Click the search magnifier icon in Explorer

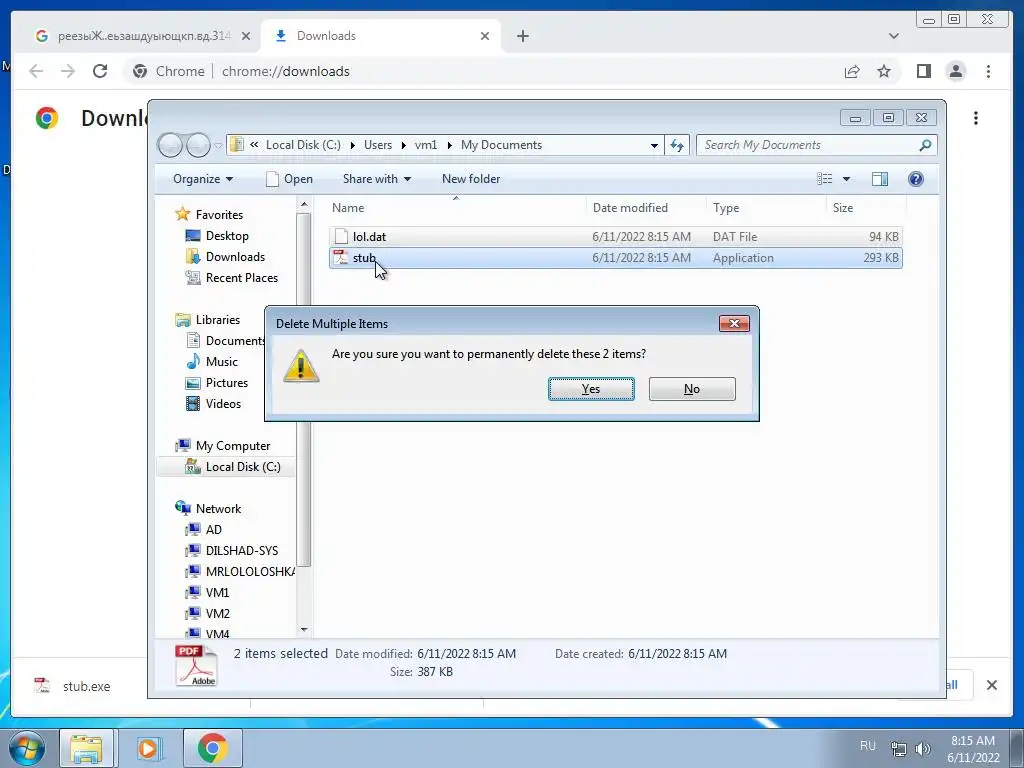pyautogui.click(x=925, y=145)
